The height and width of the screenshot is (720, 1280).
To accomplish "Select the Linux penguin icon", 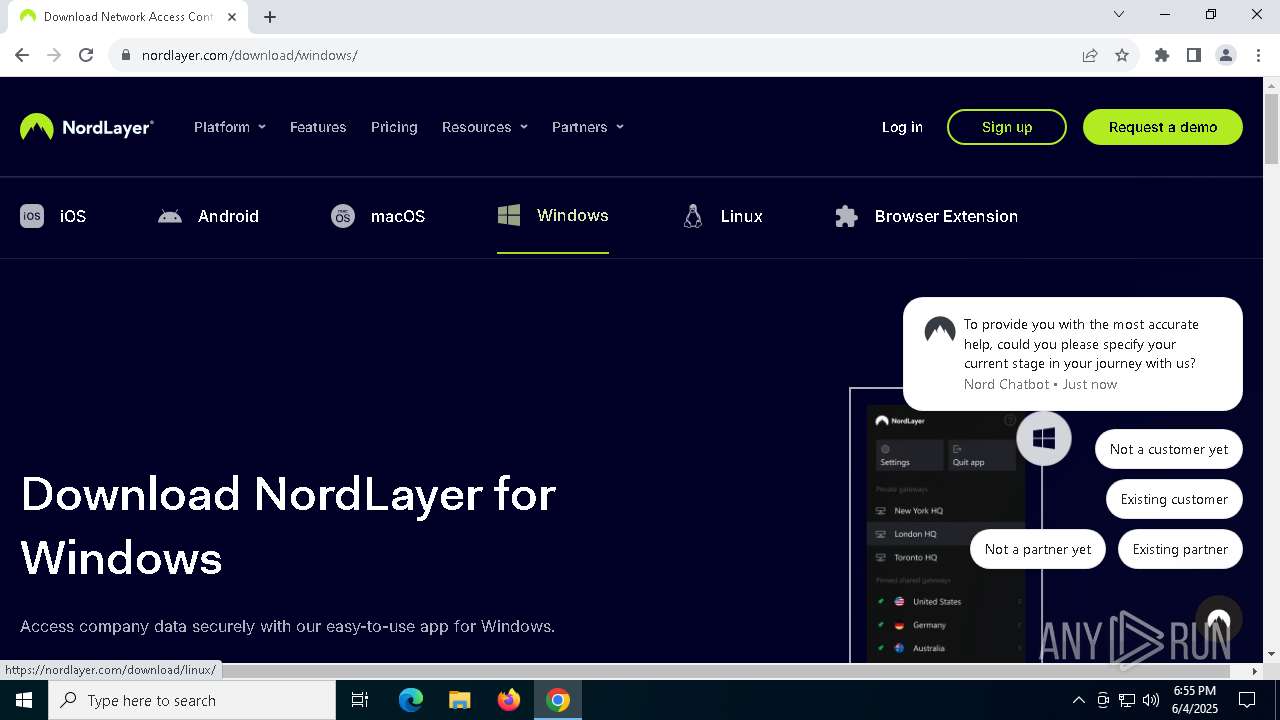I will coord(693,216).
